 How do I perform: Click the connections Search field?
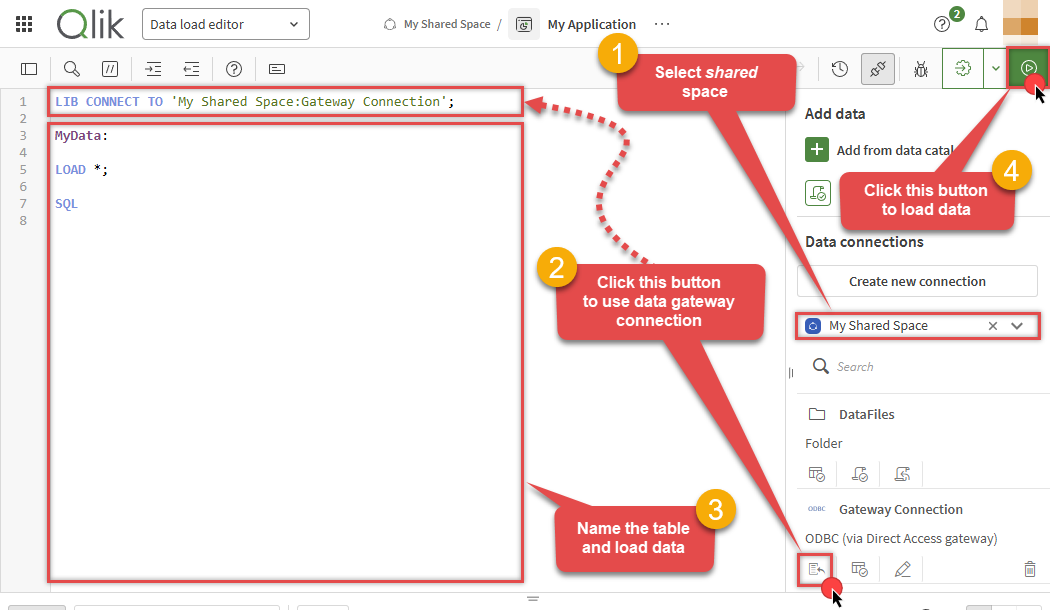(x=900, y=366)
